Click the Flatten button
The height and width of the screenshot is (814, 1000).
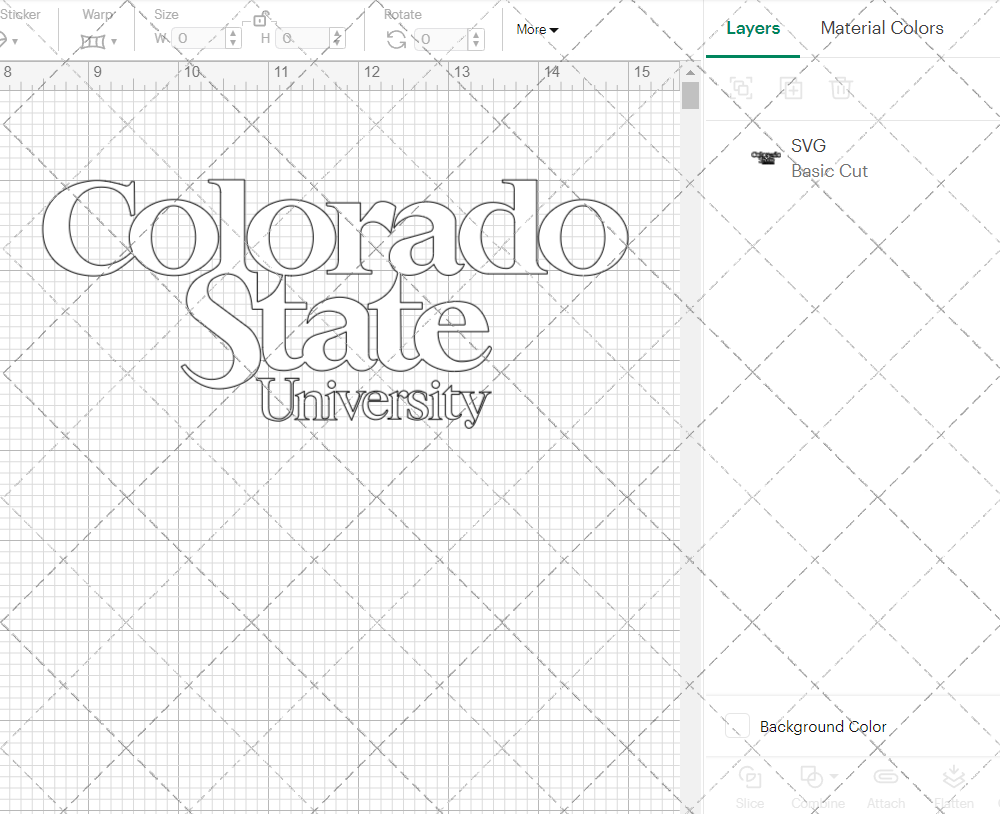click(x=953, y=788)
